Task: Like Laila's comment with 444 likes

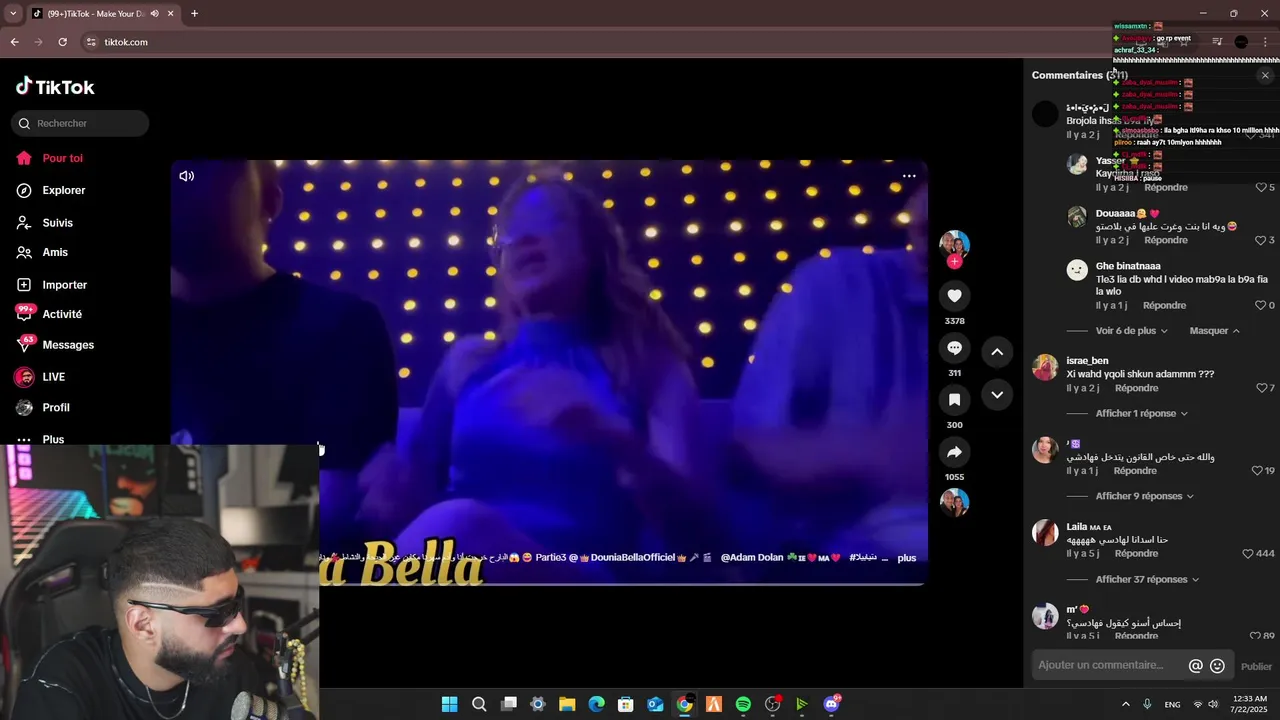Action: [x=1248, y=554]
